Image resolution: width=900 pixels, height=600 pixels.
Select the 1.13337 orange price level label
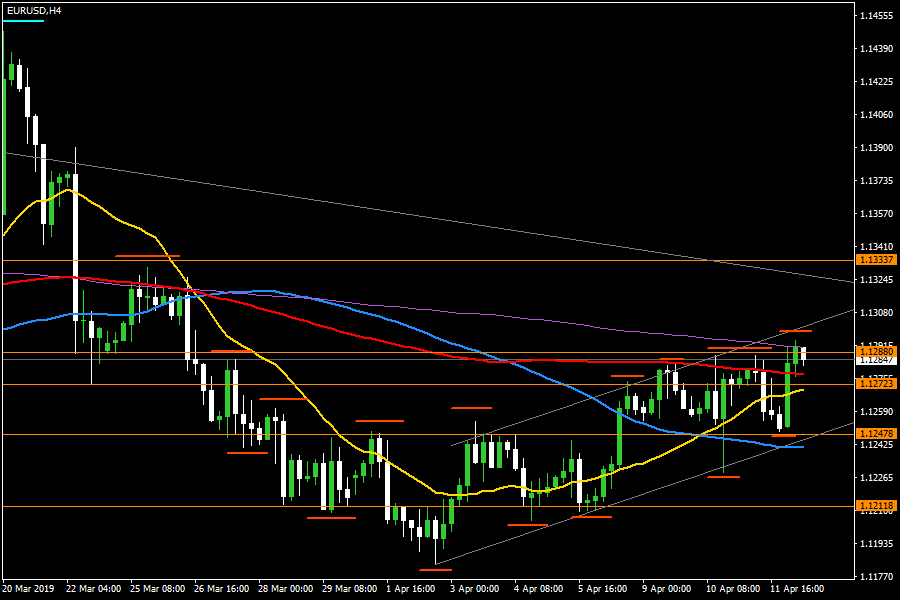(x=876, y=261)
